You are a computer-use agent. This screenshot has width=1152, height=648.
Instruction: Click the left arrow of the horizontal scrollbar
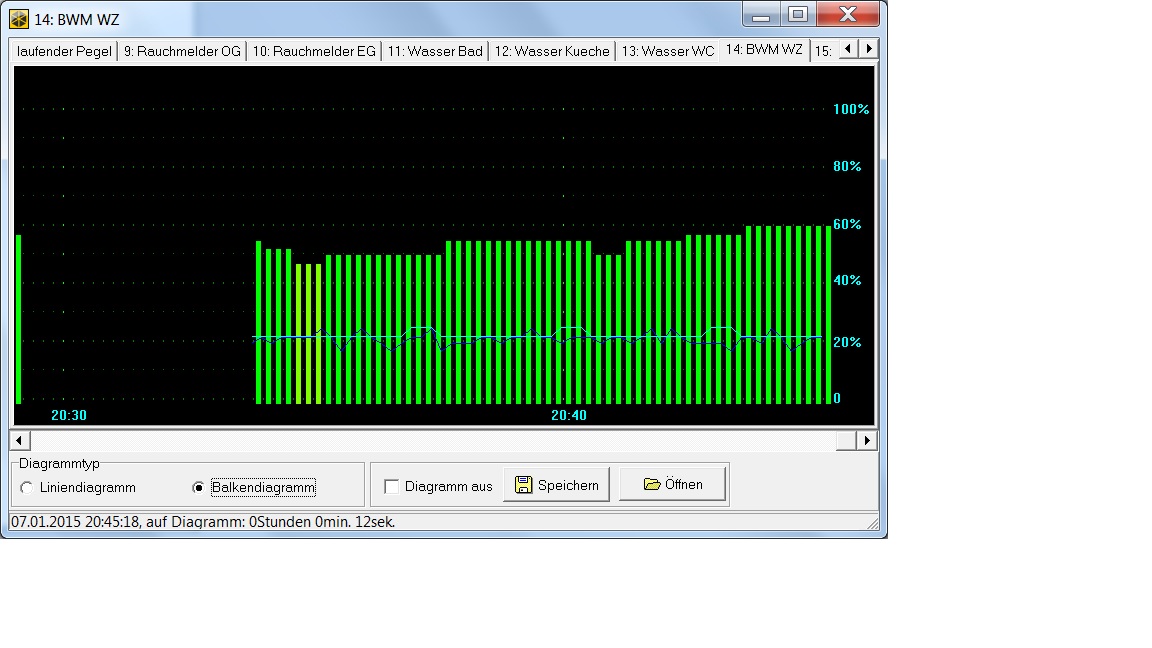[x=19, y=440]
